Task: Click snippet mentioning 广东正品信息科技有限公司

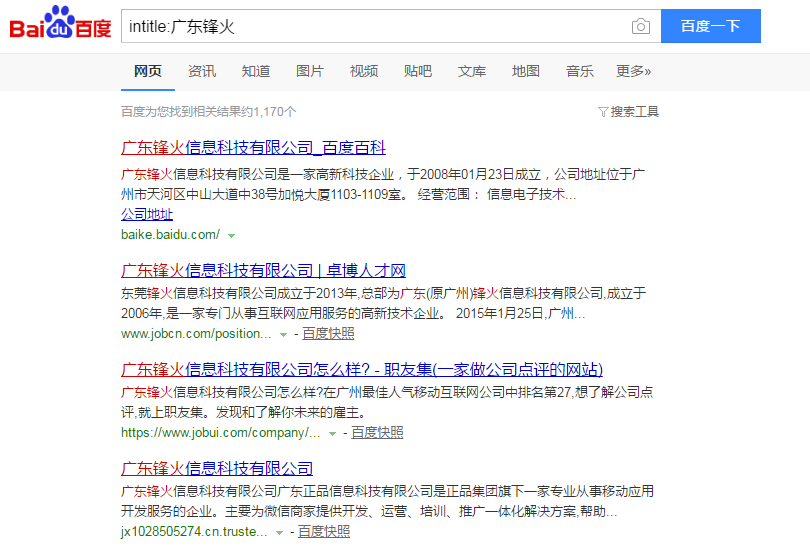Action: [387, 501]
